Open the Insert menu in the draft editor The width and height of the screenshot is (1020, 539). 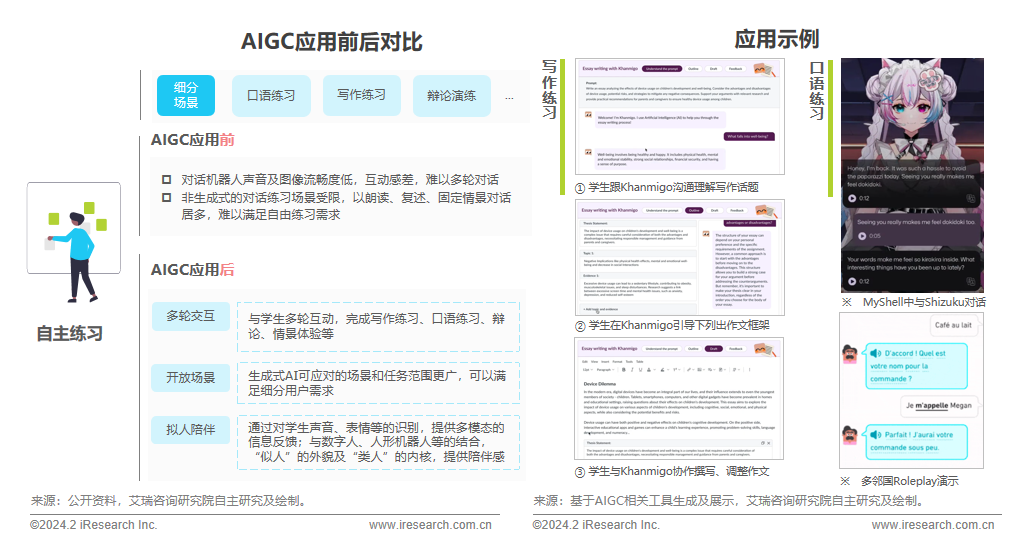click(x=605, y=362)
